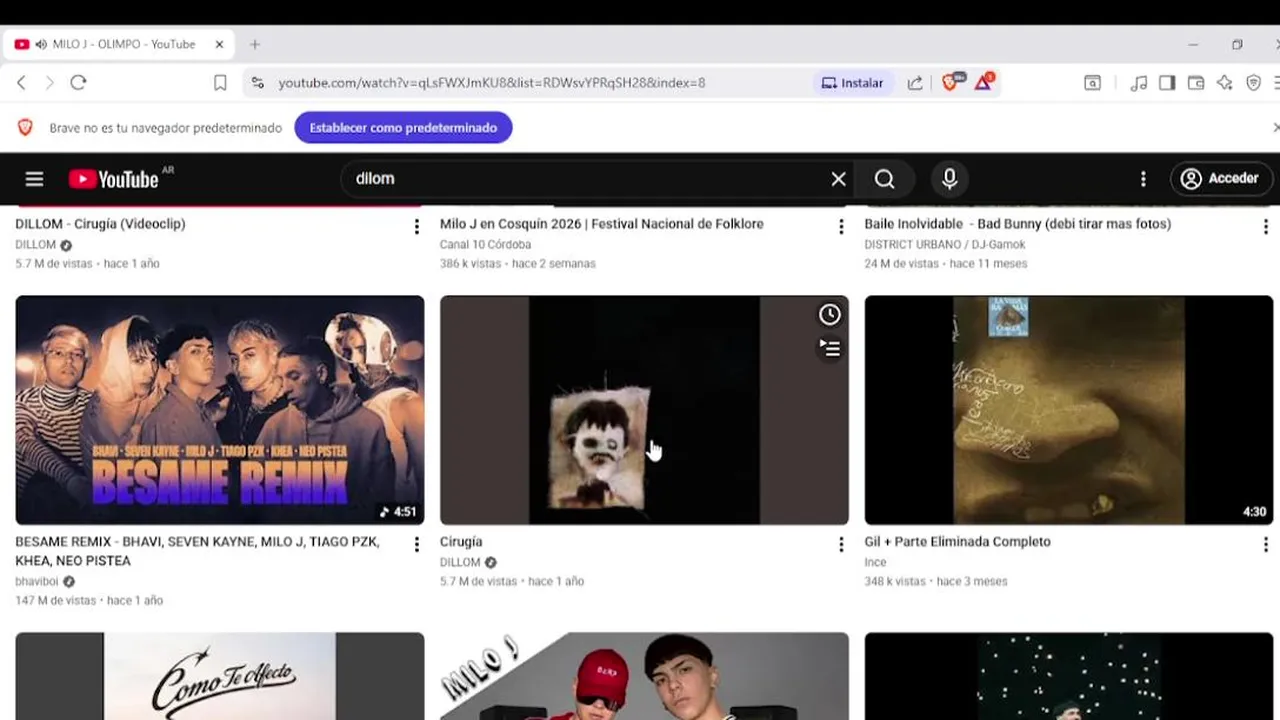Open Baile Inolvidable - Bad Bunny title
Screen dimensions: 1280x720
(x=1018, y=224)
